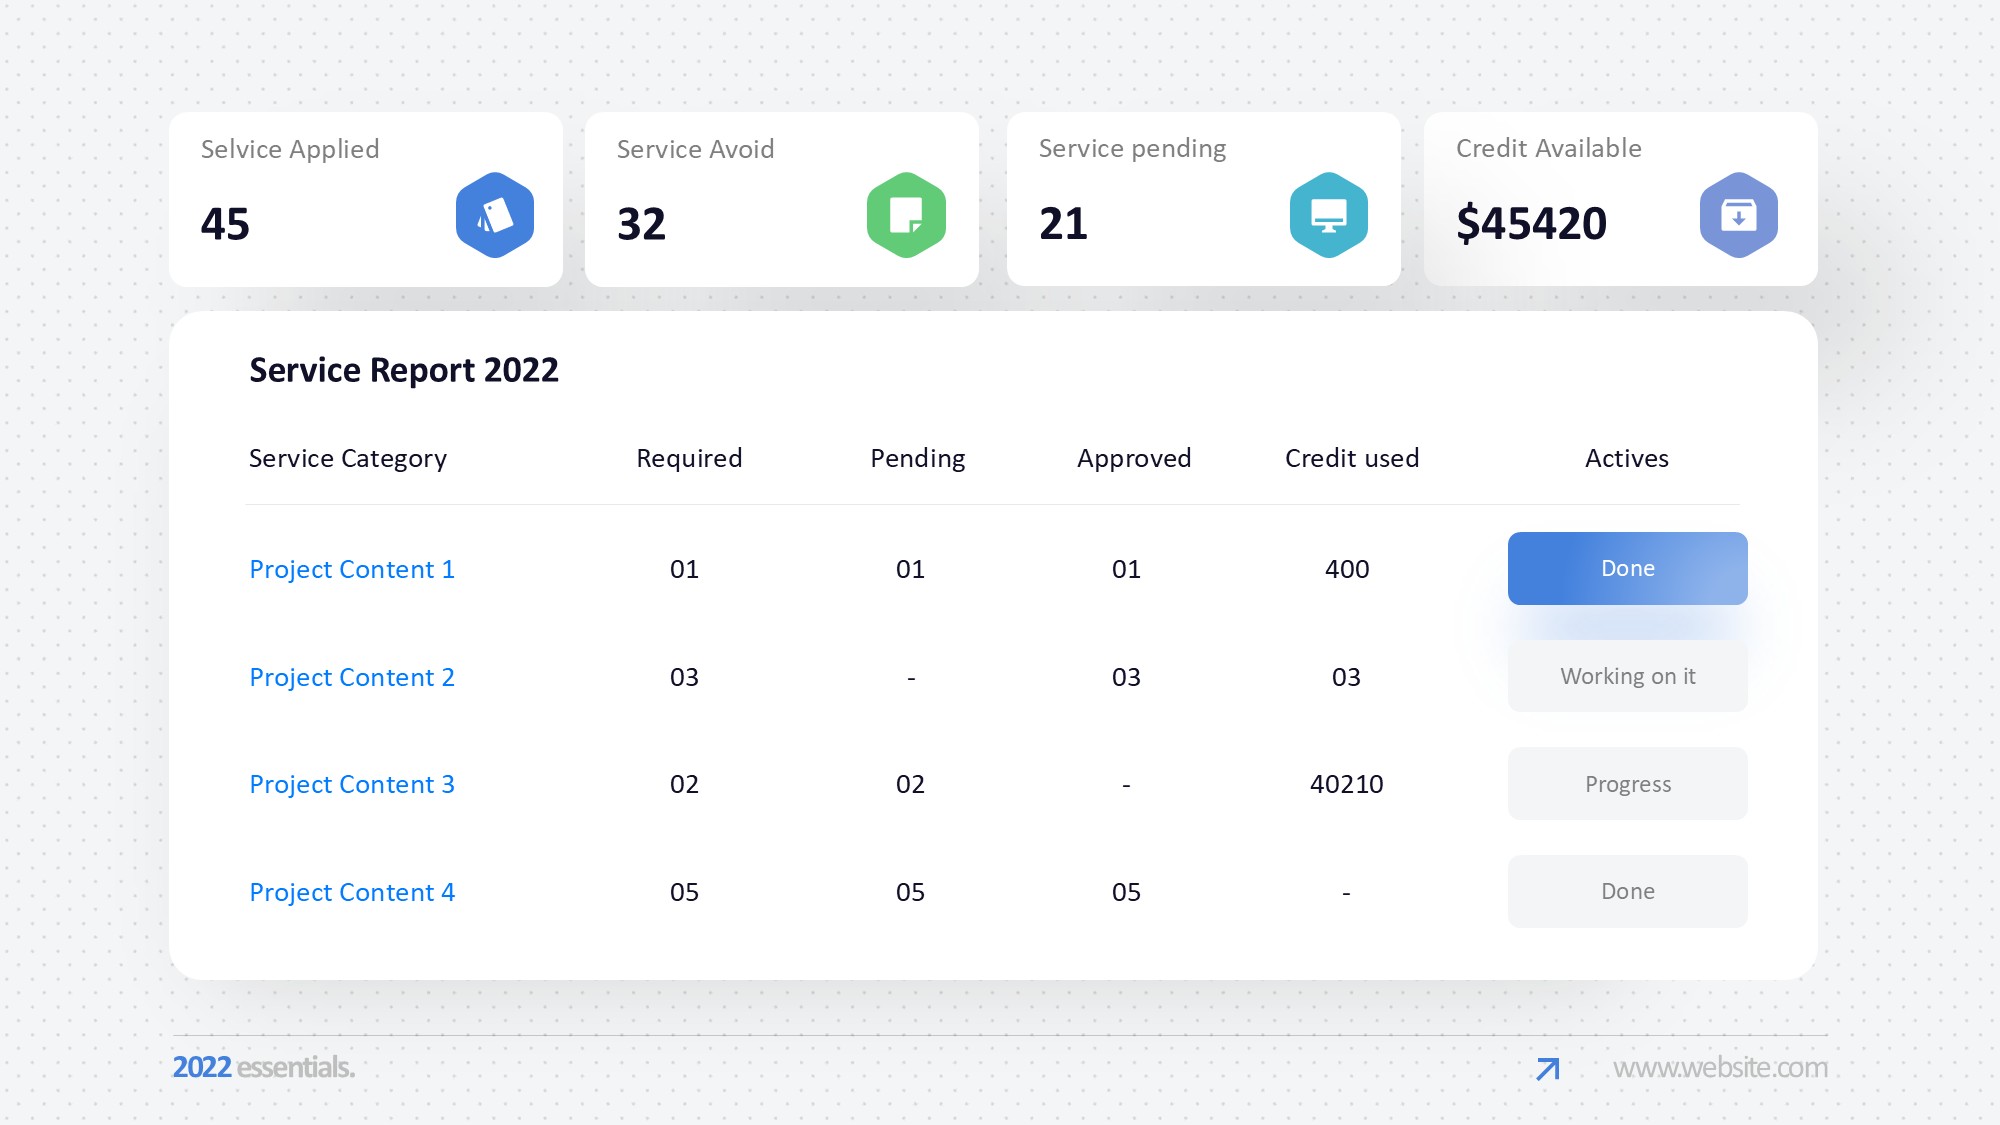This screenshot has width=2000, height=1125.
Task: Select the Project Content 3 link
Action: coord(352,784)
